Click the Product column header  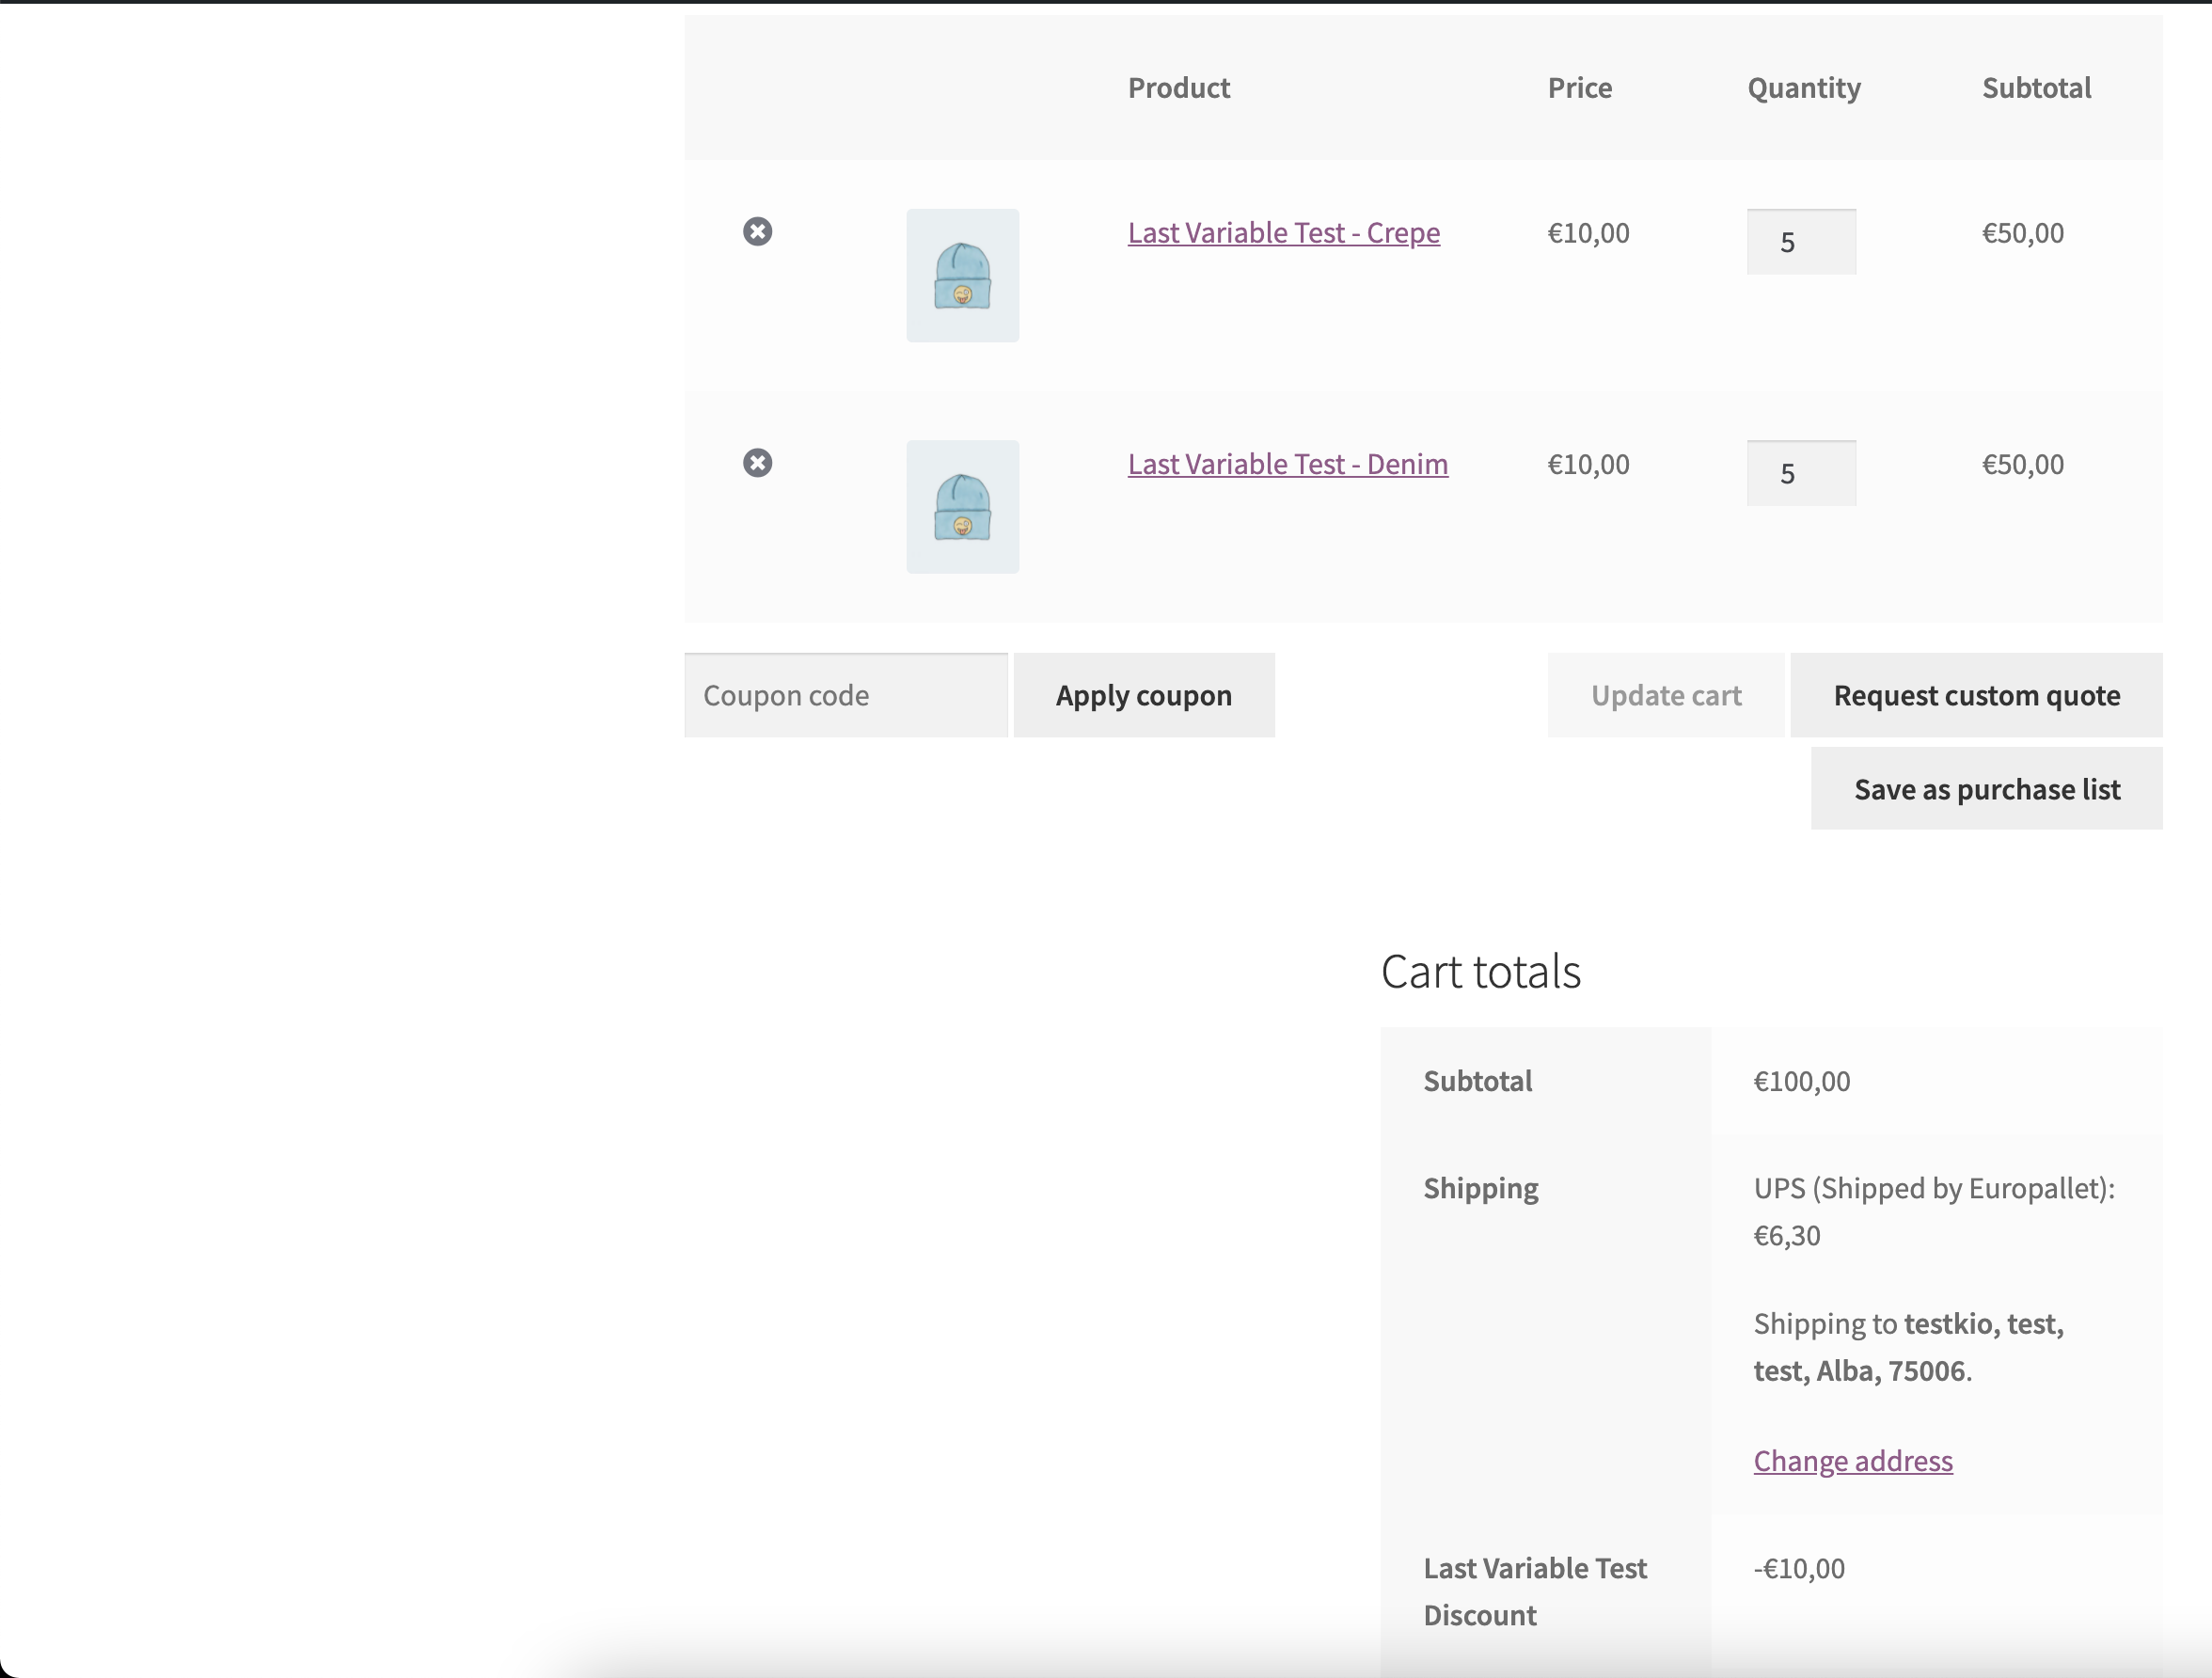point(1178,88)
